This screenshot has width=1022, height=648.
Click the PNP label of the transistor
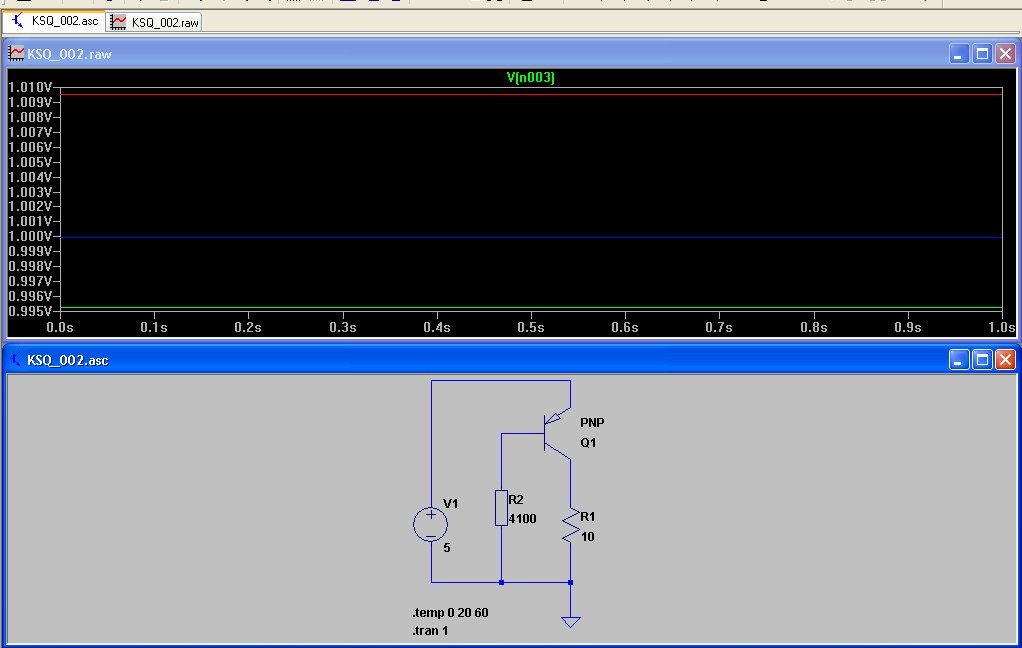(592, 422)
